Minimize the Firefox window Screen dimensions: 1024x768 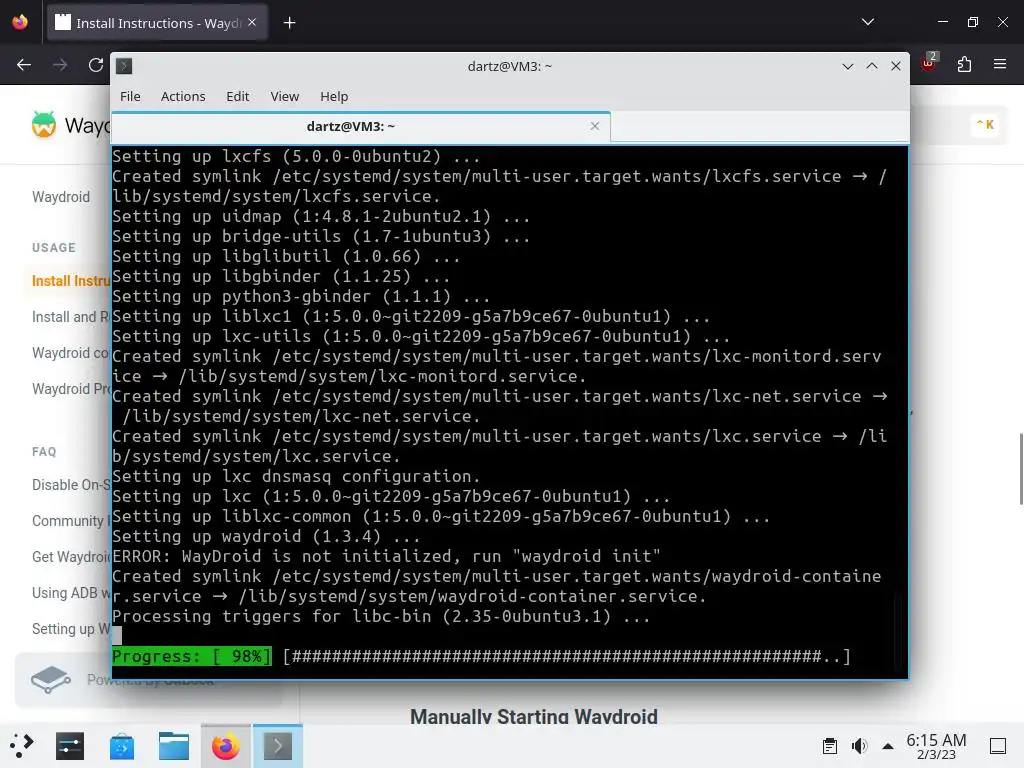tap(942, 22)
